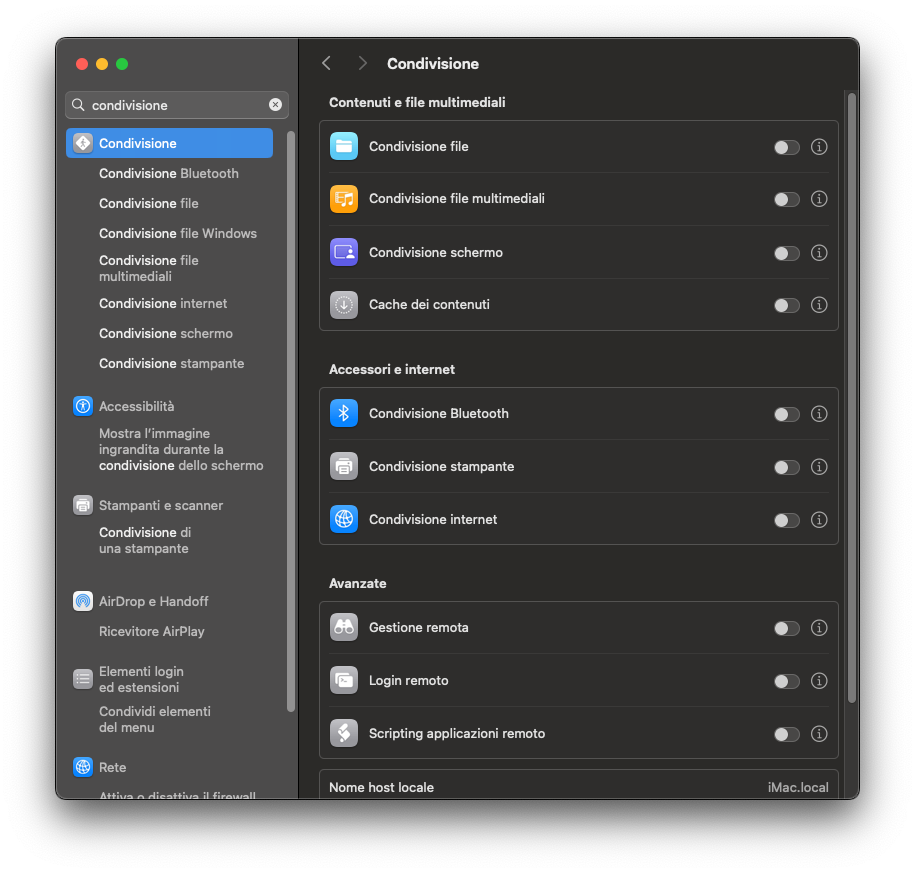
Task: Open Stampanti e scanner label
Action: coord(161,505)
